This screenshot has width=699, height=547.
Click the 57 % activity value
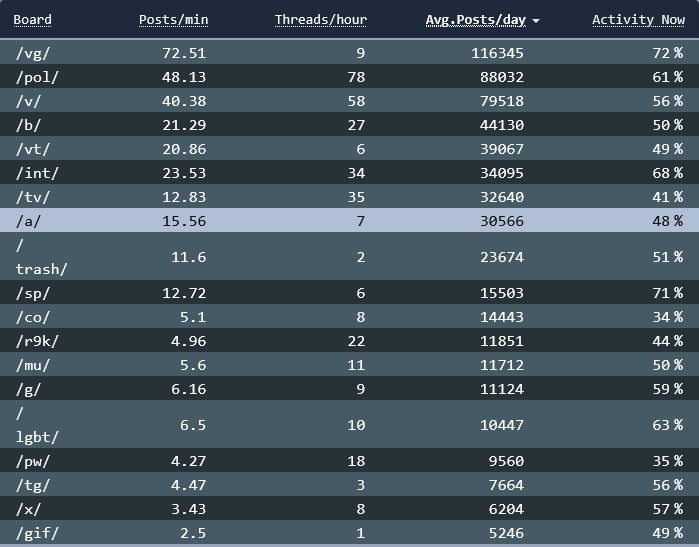coord(668,510)
